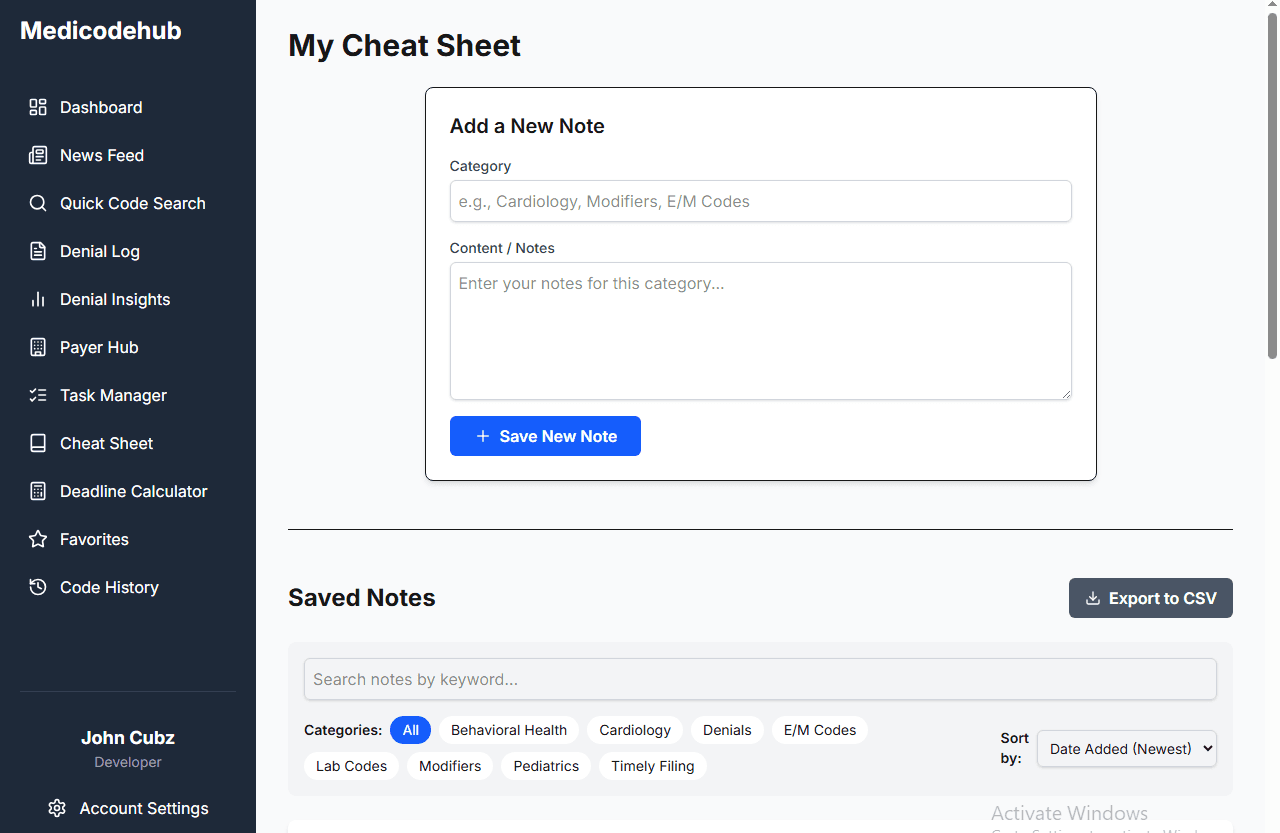Screen dimensions: 1280x833
Task: Focus the Category input field
Action: [x=761, y=201]
